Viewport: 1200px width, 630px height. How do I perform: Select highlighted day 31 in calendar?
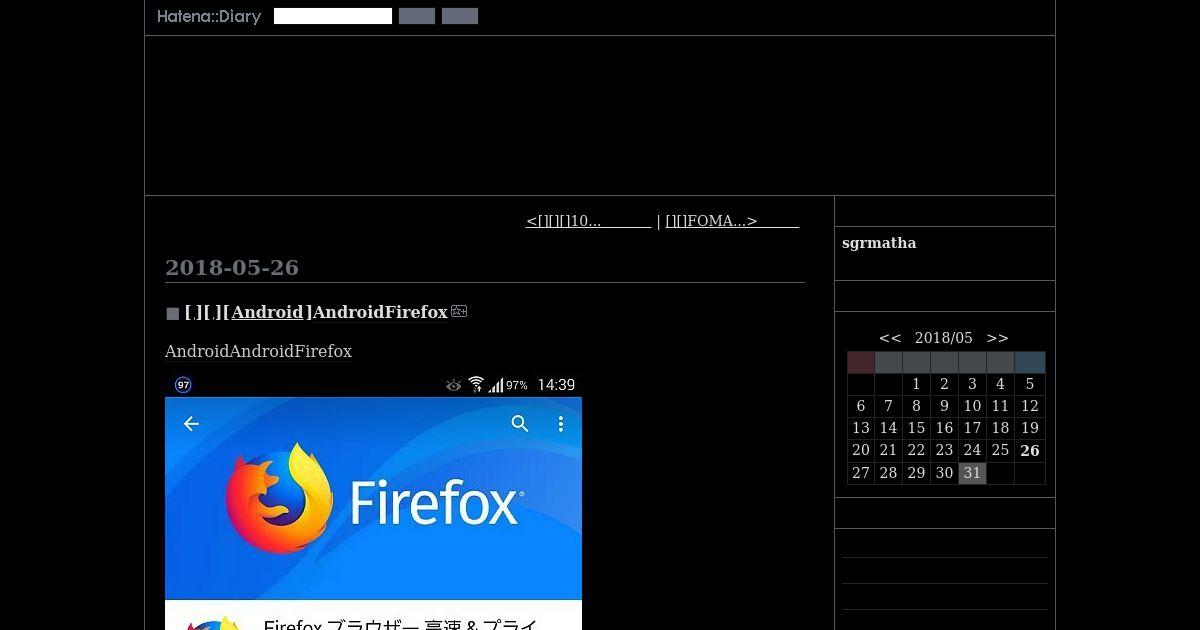pos(972,473)
